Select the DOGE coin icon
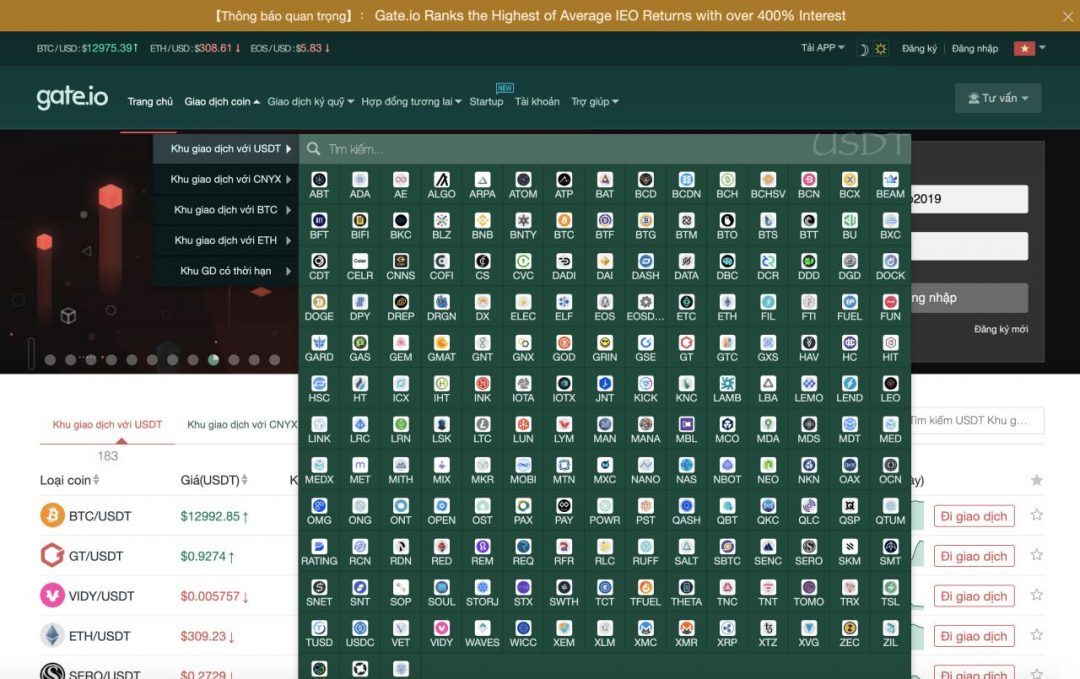Image resolution: width=1080 pixels, height=679 pixels. 319,302
